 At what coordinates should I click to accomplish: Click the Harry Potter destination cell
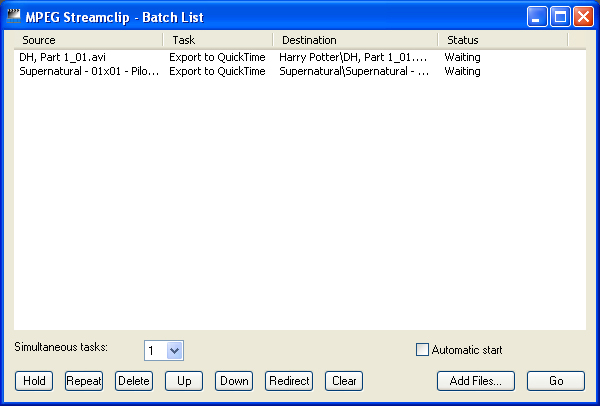click(353, 57)
